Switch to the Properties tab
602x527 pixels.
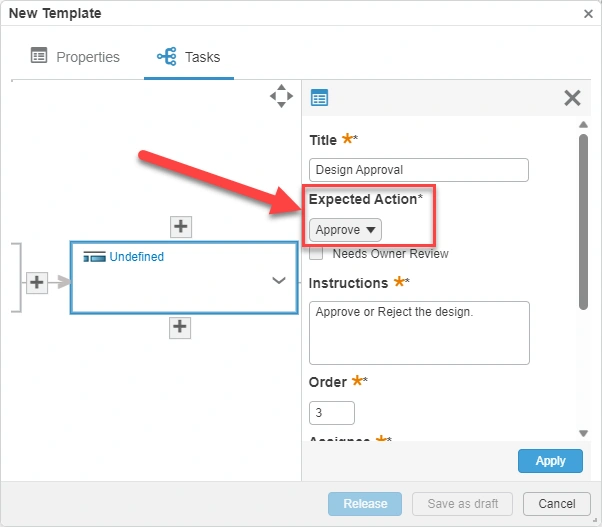[x=75, y=57]
